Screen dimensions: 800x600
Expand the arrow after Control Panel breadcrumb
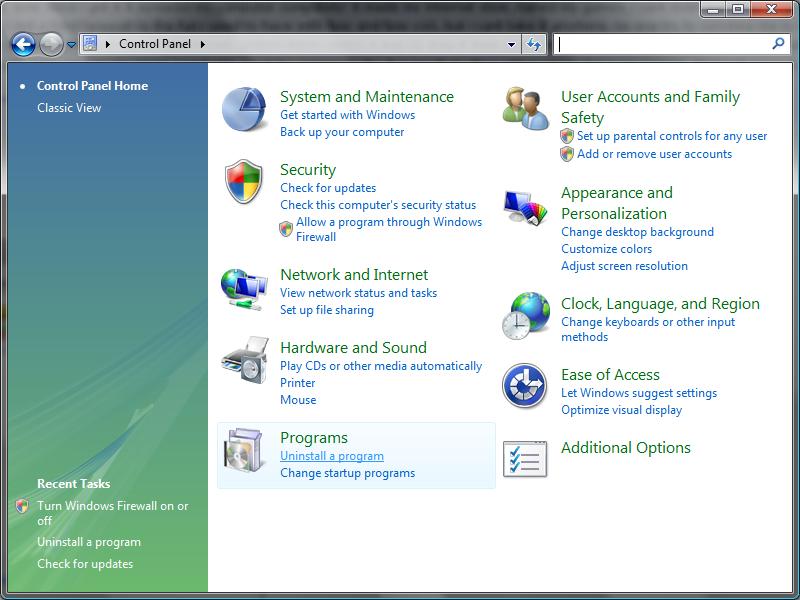click(x=203, y=44)
